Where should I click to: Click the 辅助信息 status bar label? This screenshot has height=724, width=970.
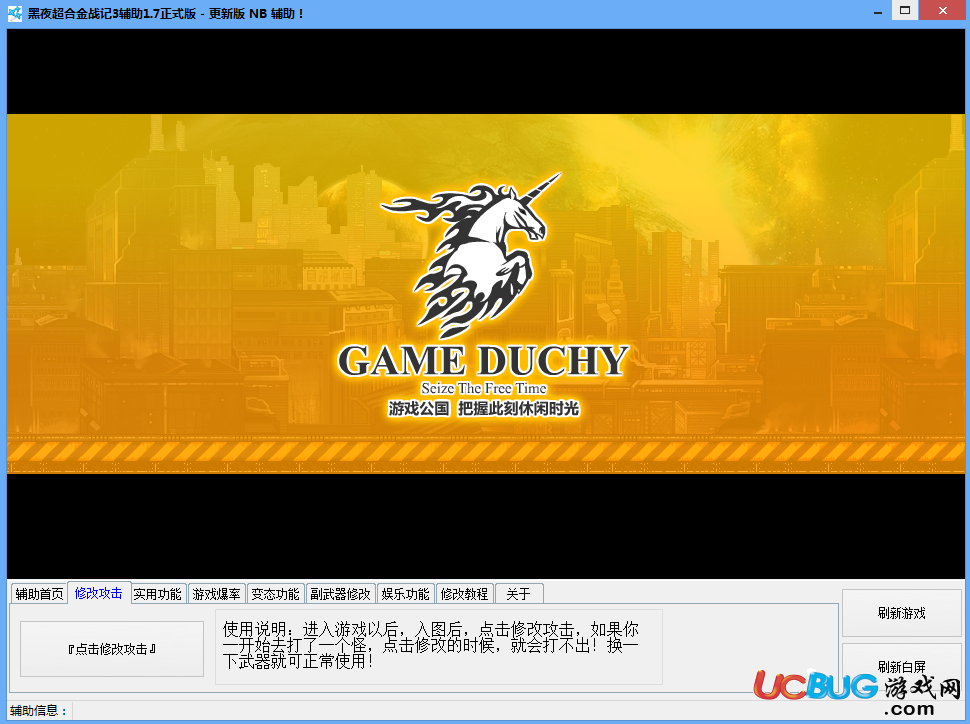coord(38,710)
